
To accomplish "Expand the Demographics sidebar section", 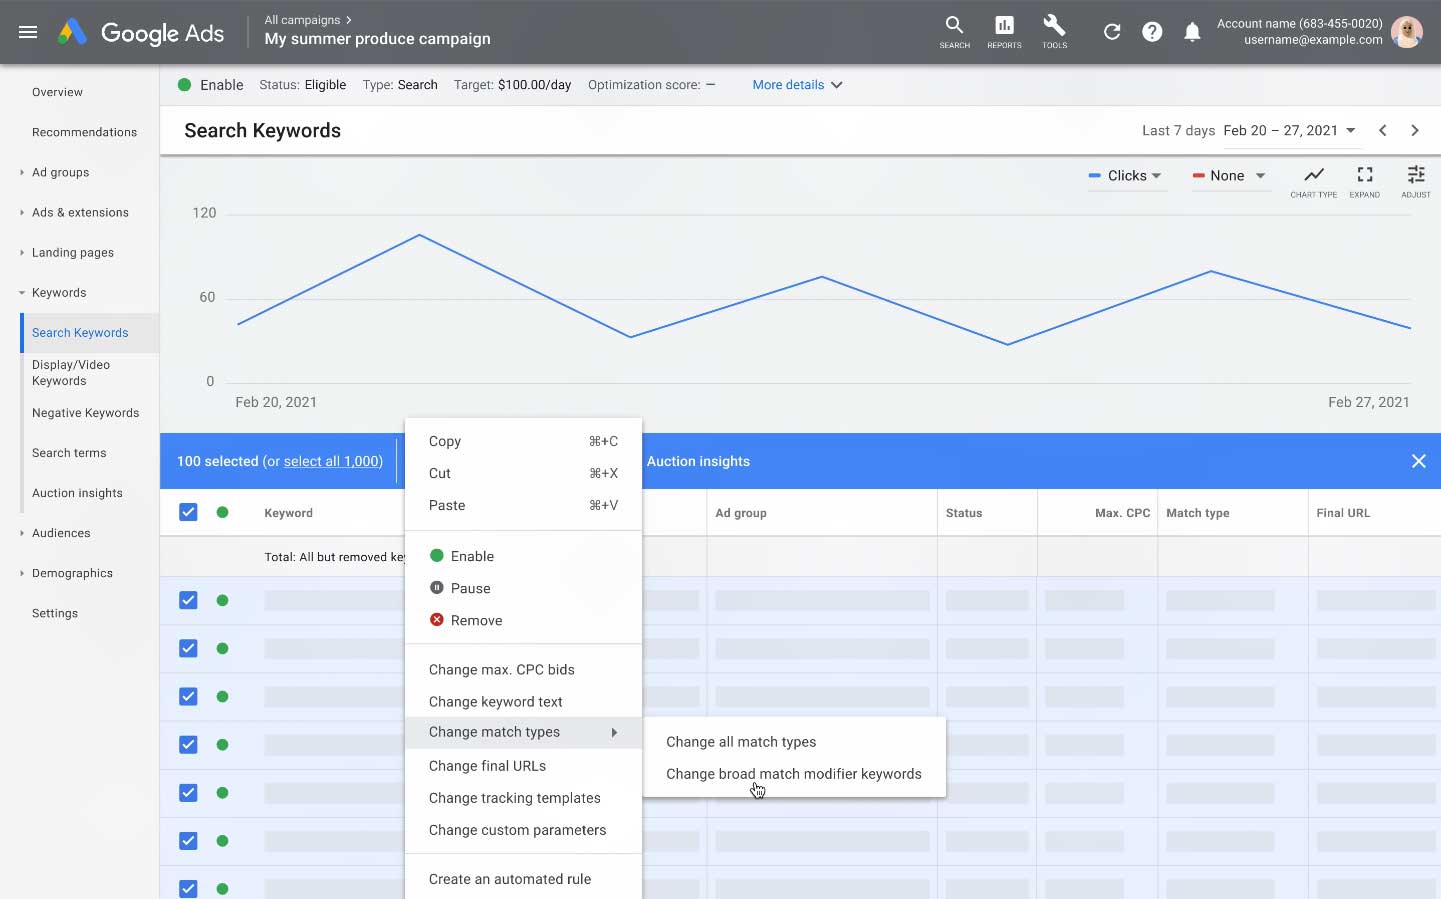I will (21, 573).
